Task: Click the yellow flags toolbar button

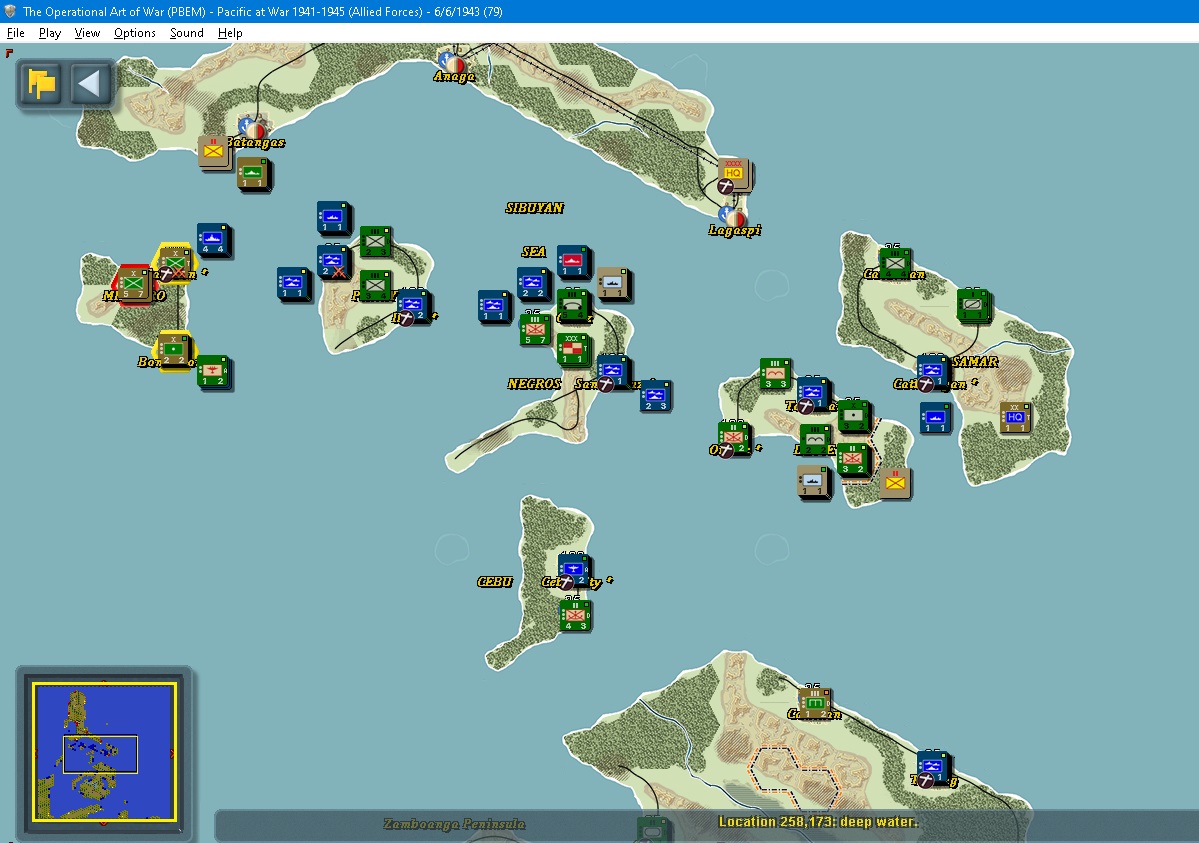Action: [41, 83]
